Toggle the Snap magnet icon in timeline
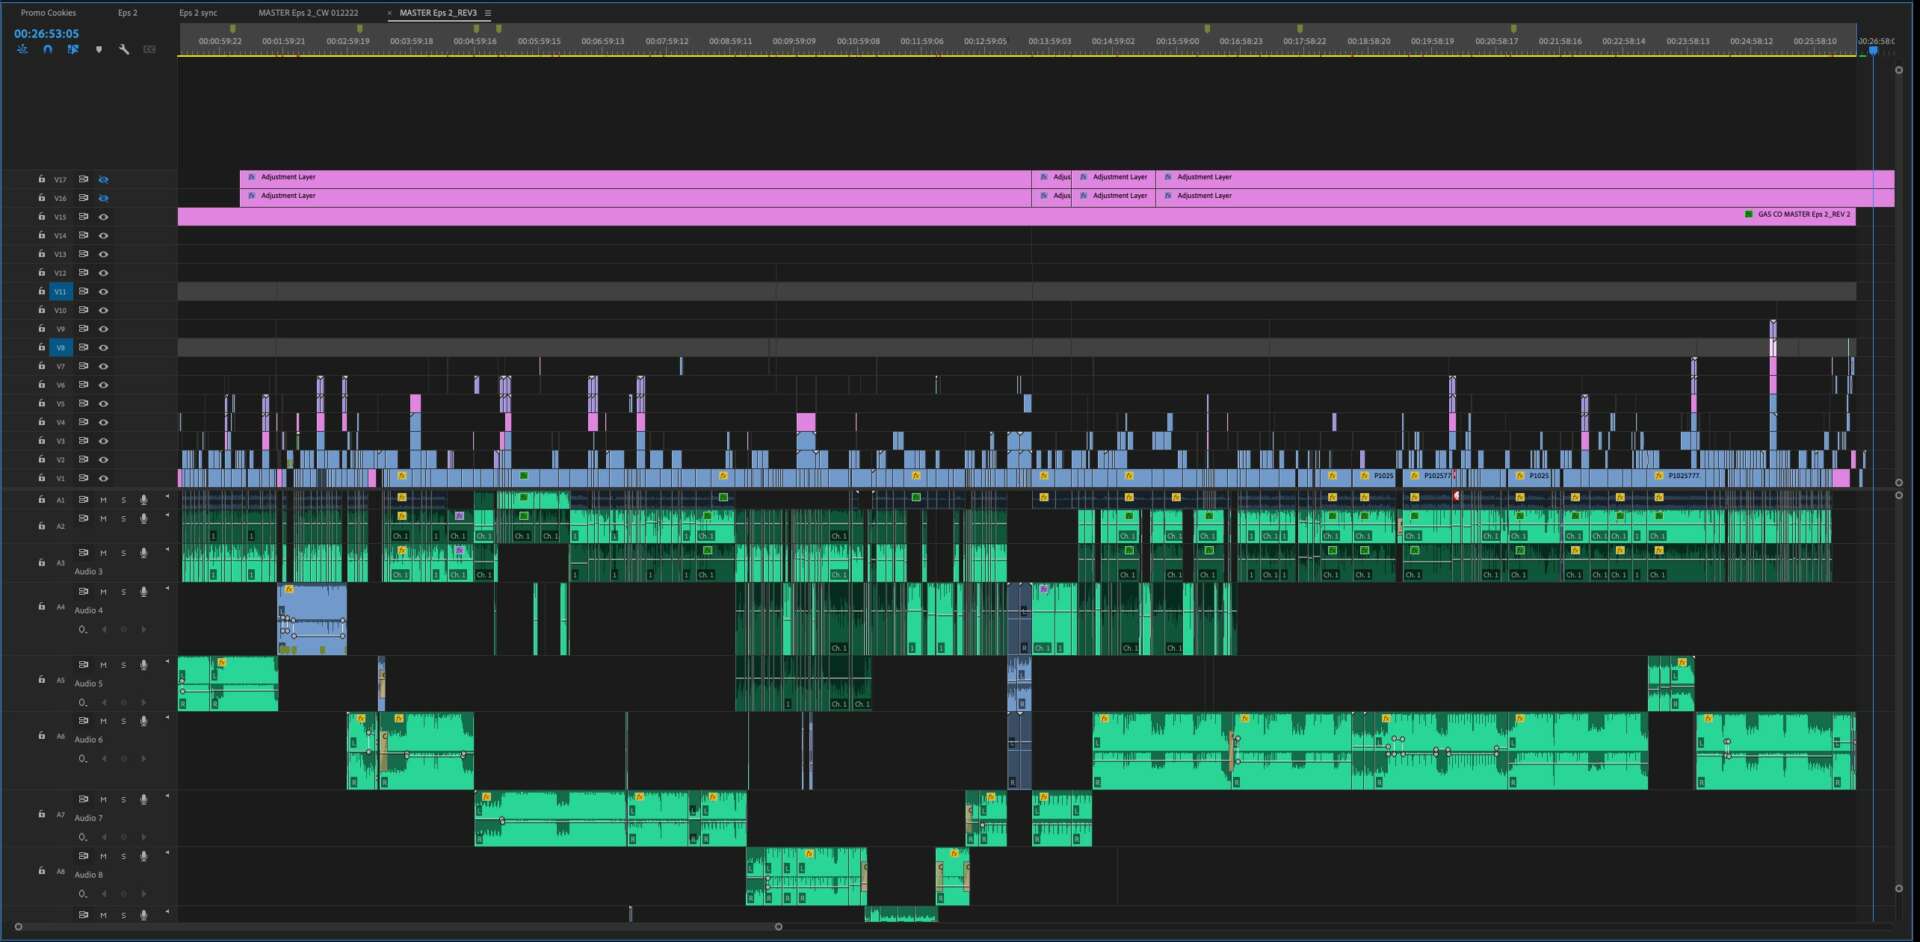The image size is (1920, 942). point(47,49)
